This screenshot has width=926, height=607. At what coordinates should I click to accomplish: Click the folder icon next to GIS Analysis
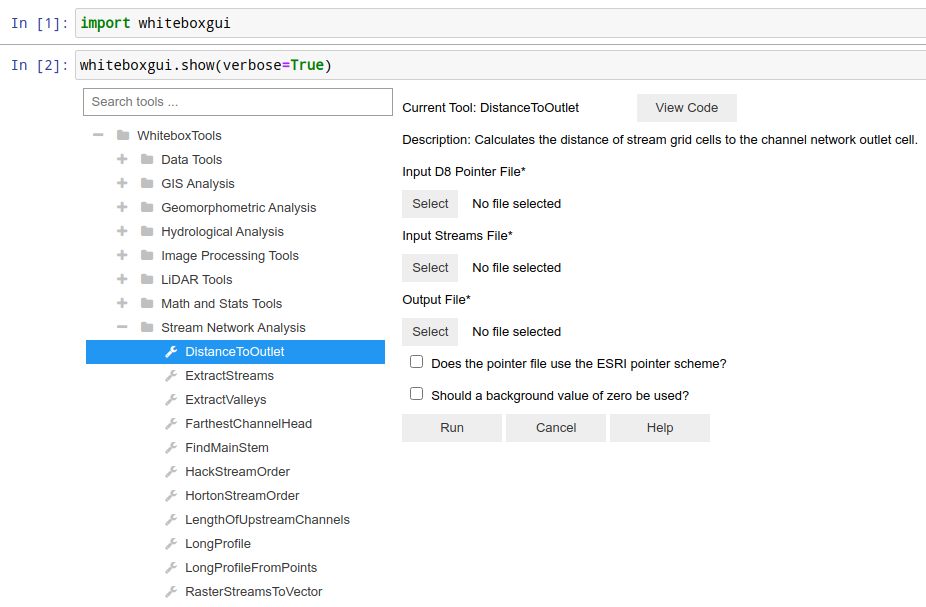pos(147,184)
